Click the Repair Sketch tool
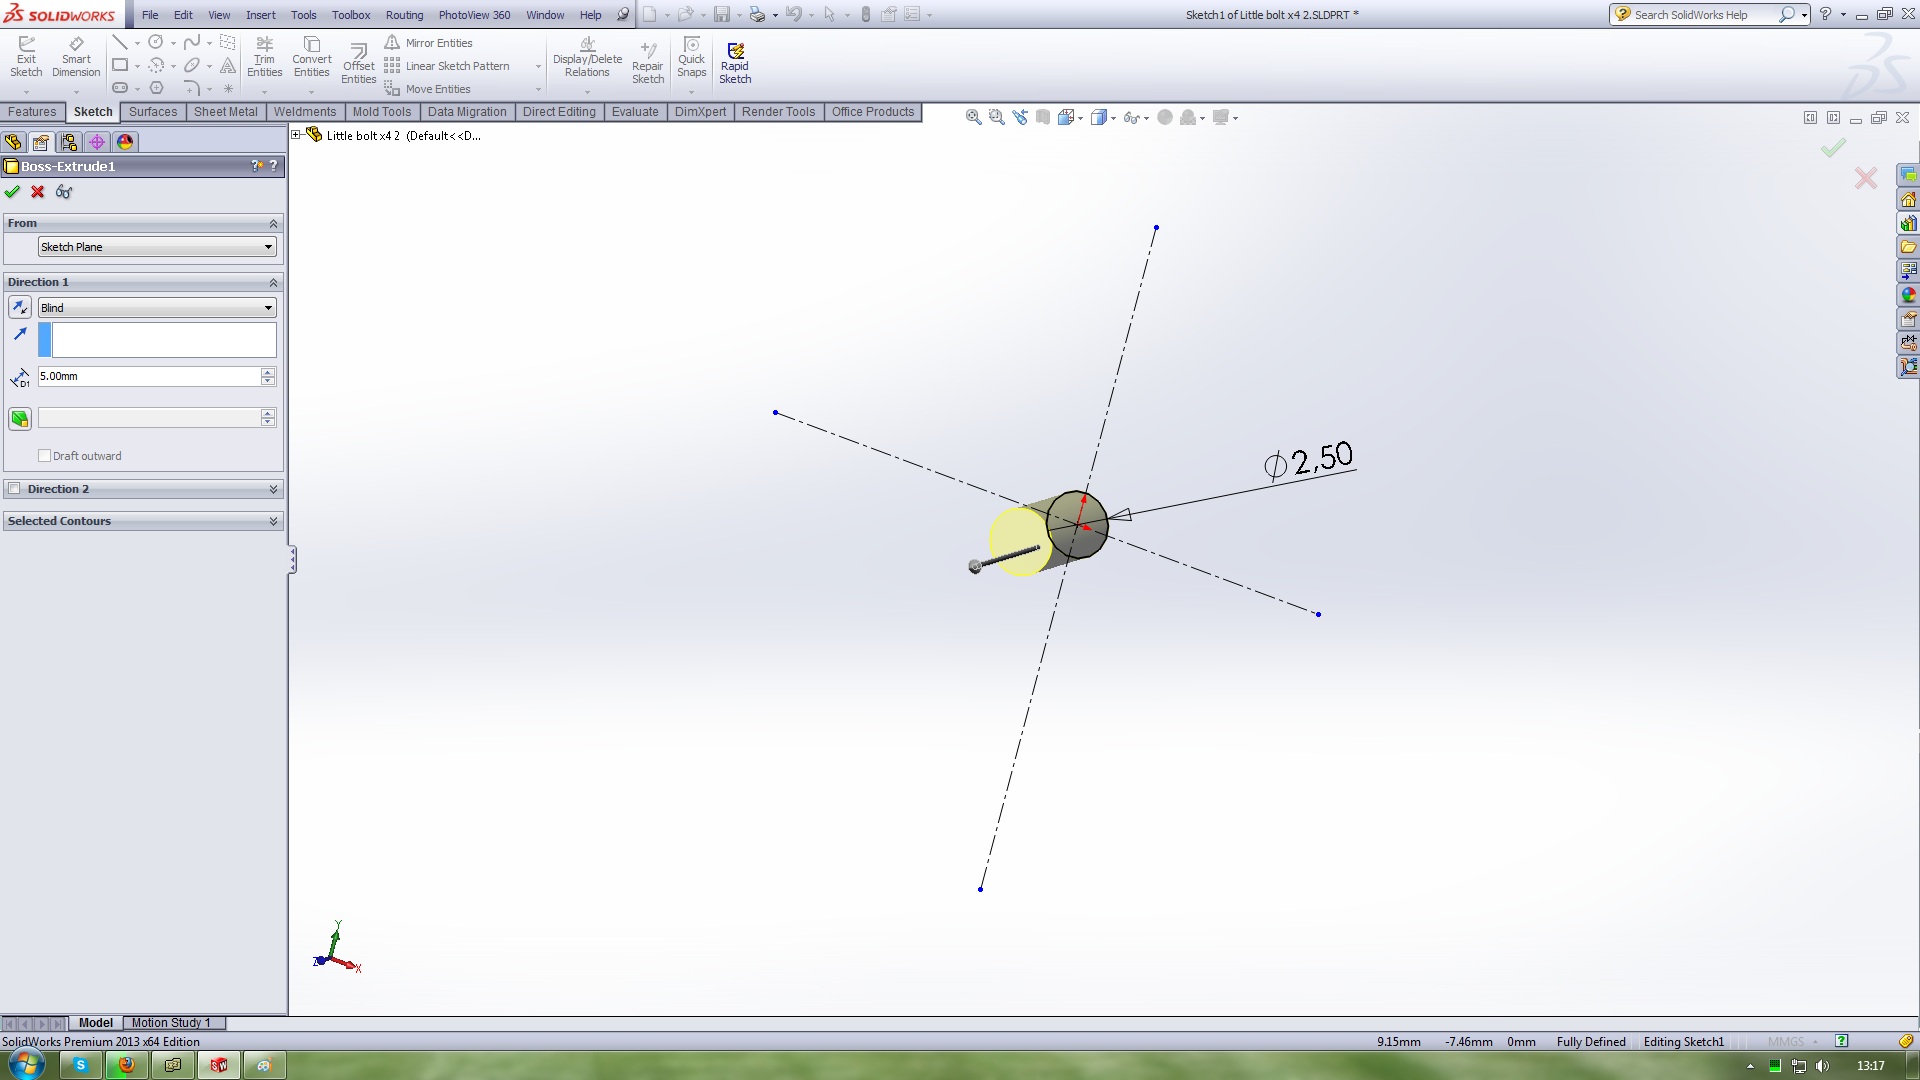Image resolution: width=1920 pixels, height=1080 pixels. coord(647,64)
